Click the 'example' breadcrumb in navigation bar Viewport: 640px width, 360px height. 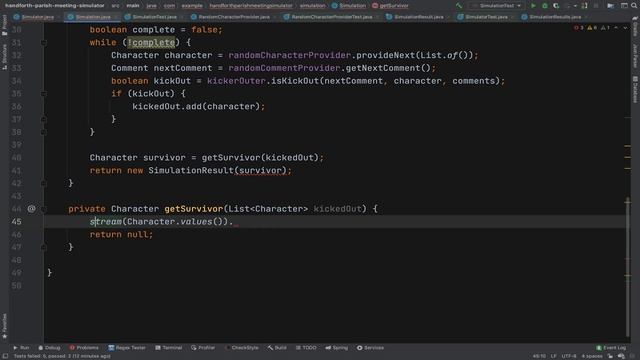click(x=192, y=6)
